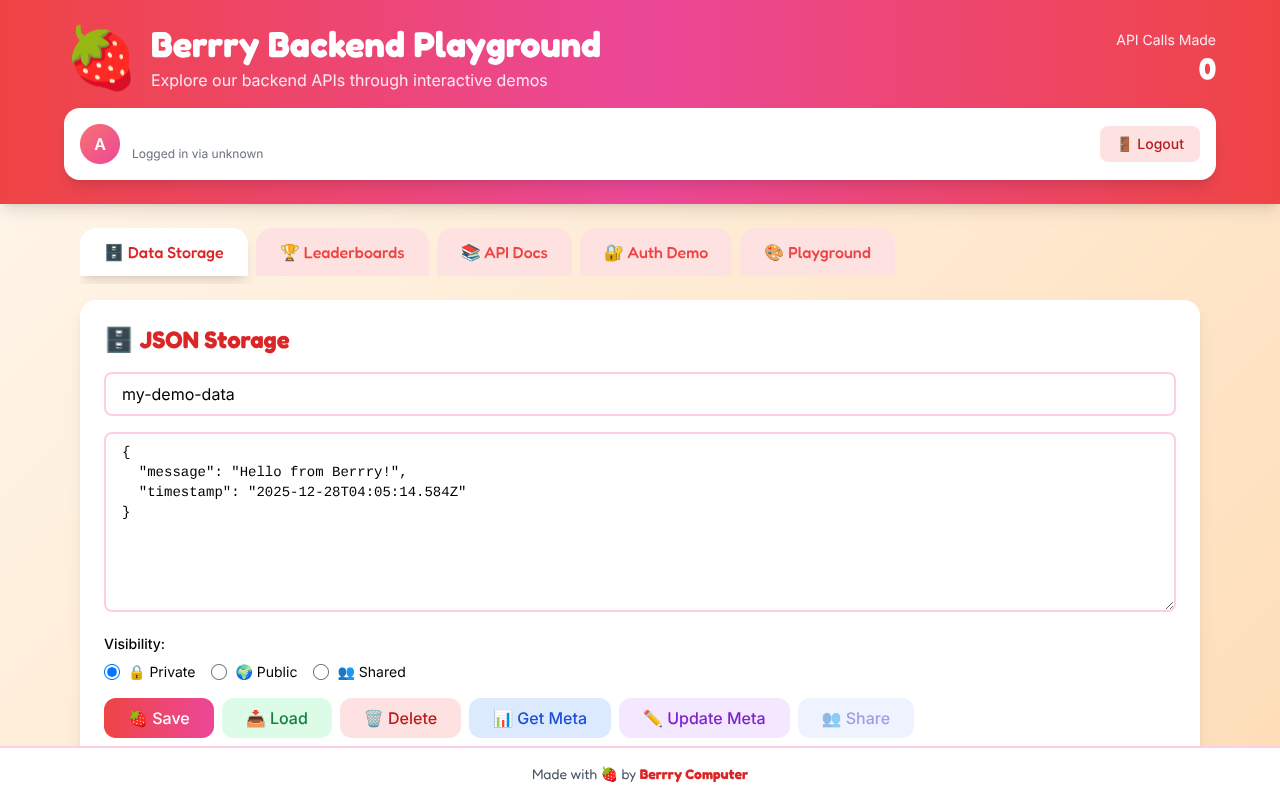Click the circular avatar marked A
The image size is (1280, 800).
pyautogui.click(x=99, y=144)
